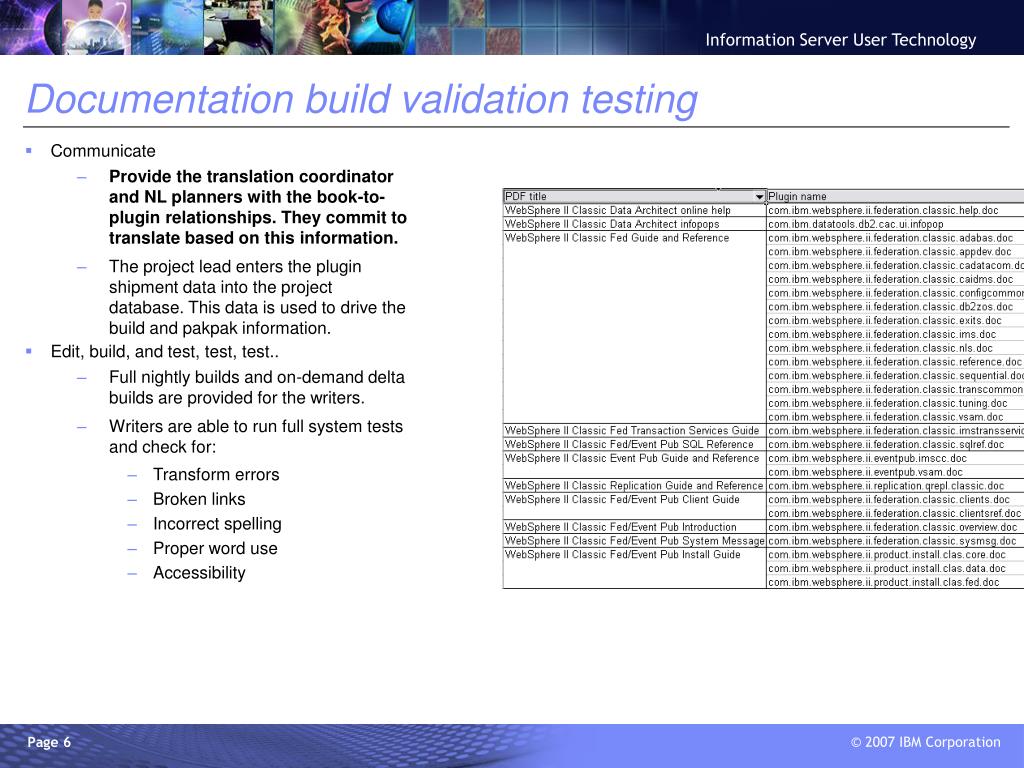
Task: Open the PDF title filter dropdown arrow
Action: tap(759, 197)
